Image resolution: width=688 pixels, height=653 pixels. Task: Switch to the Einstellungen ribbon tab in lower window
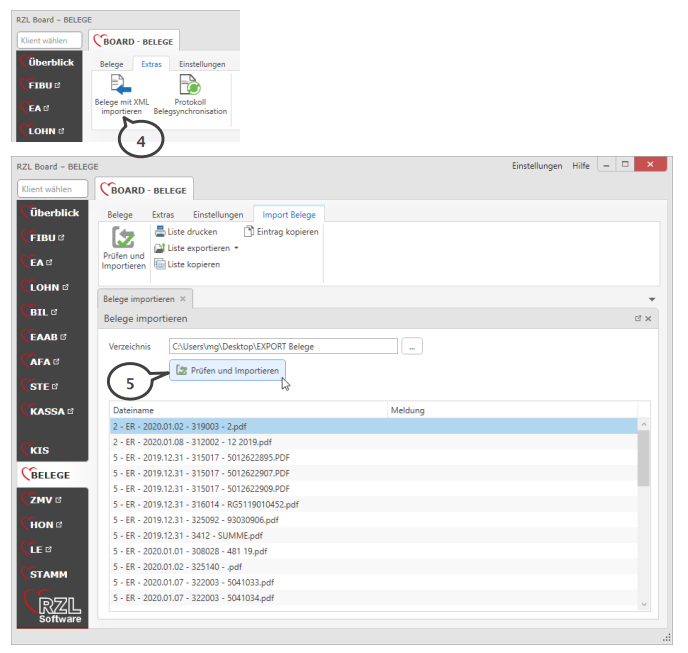point(218,214)
